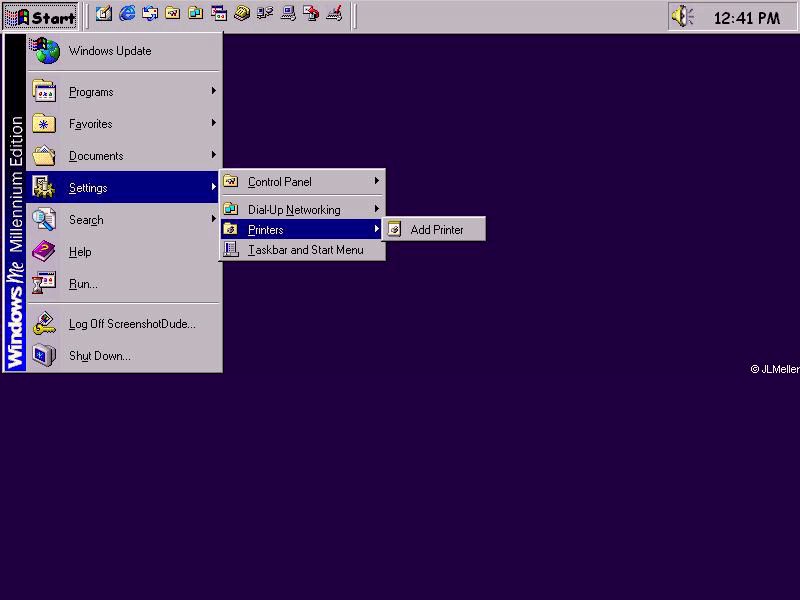Click the Windows Update globe icon
The image size is (800, 600).
click(x=45, y=51)
